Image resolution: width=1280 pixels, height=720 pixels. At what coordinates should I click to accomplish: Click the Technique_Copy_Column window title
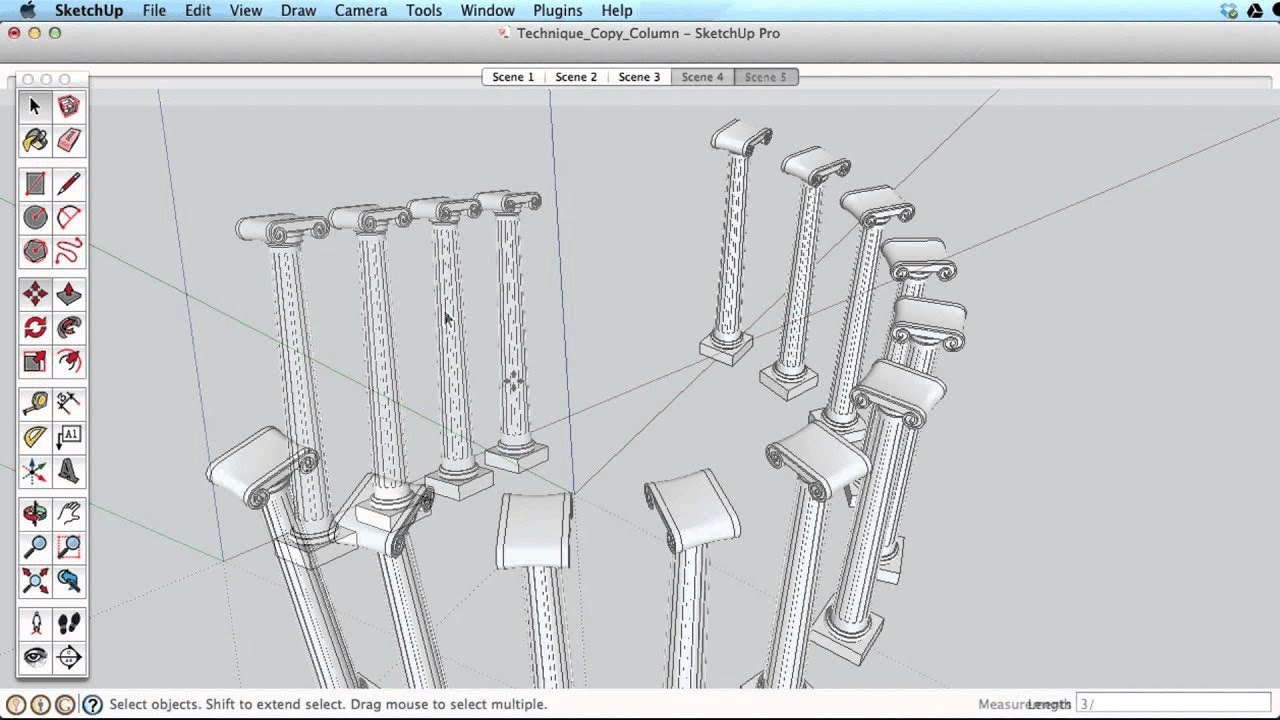(648, 33)
